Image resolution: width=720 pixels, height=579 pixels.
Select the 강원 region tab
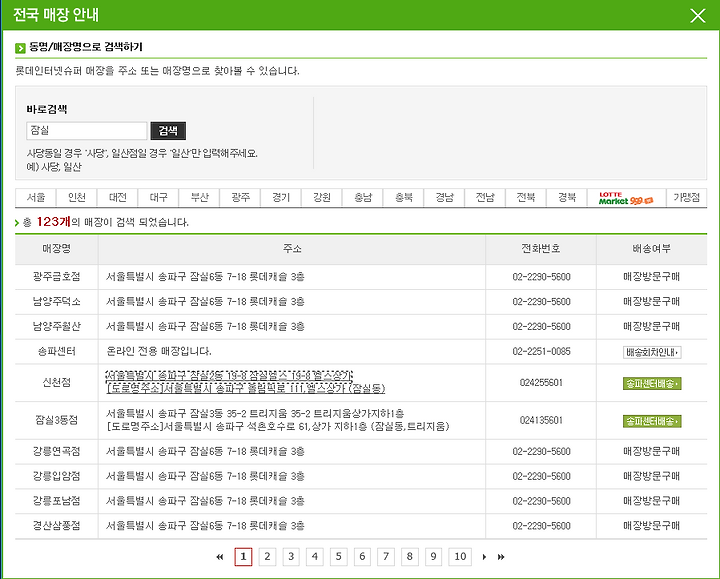322,197
